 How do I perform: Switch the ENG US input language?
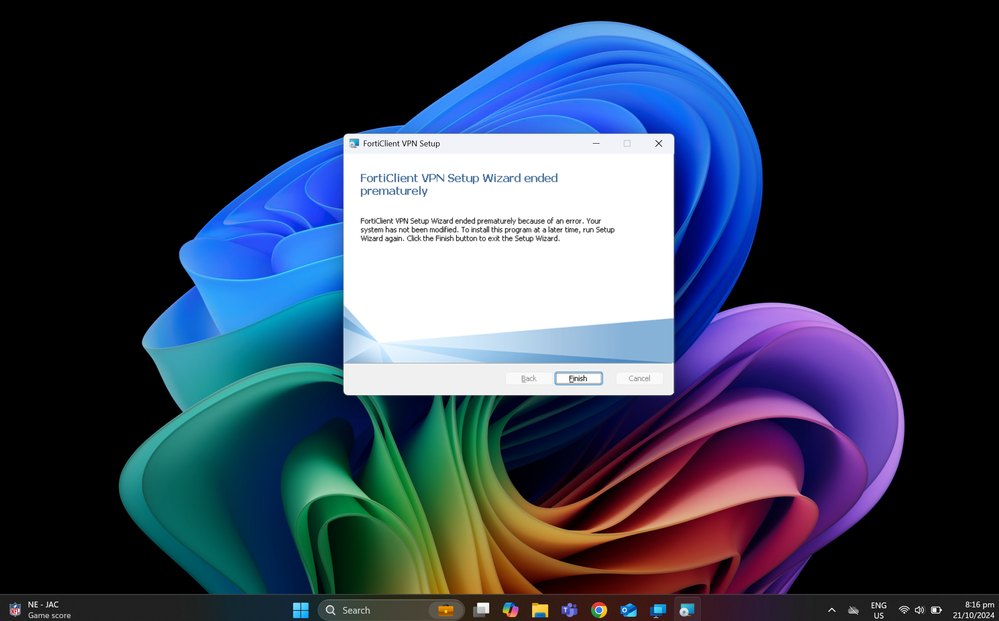(x=879, y=610)
